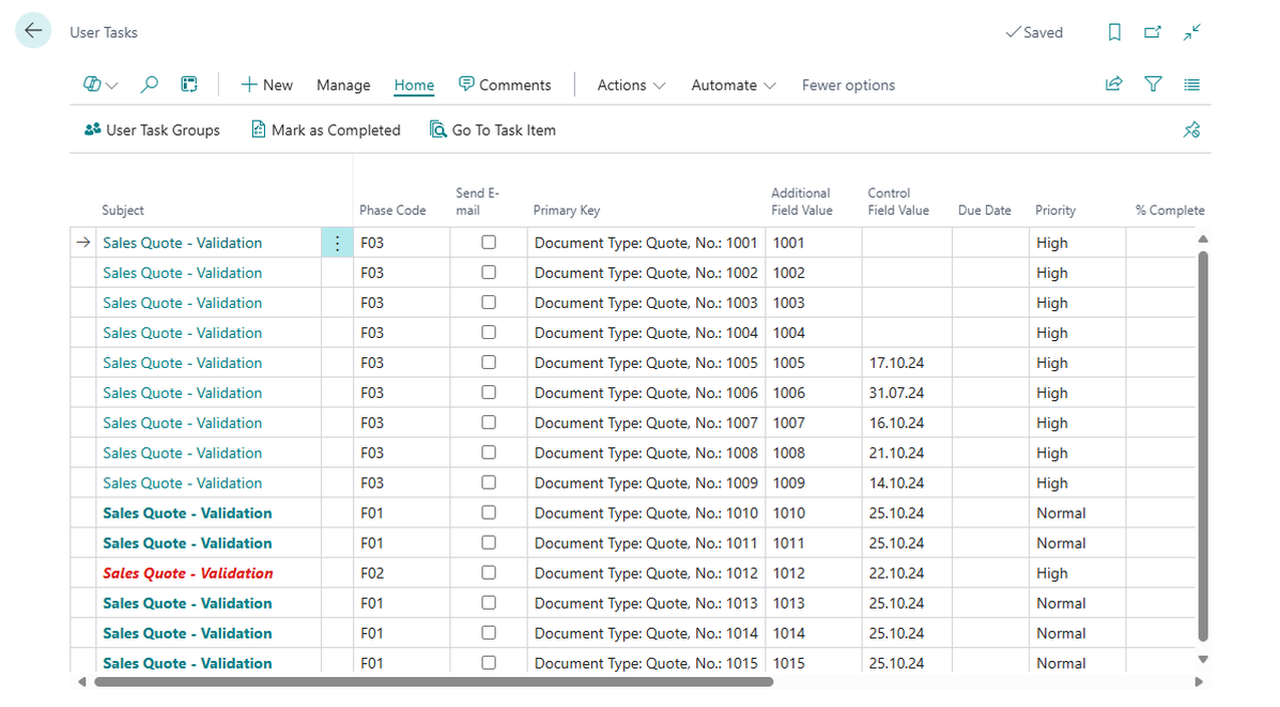The height and width of the screenshot is (707, 1280).
Task: Click the share icon
Action: coord(1114,85)
